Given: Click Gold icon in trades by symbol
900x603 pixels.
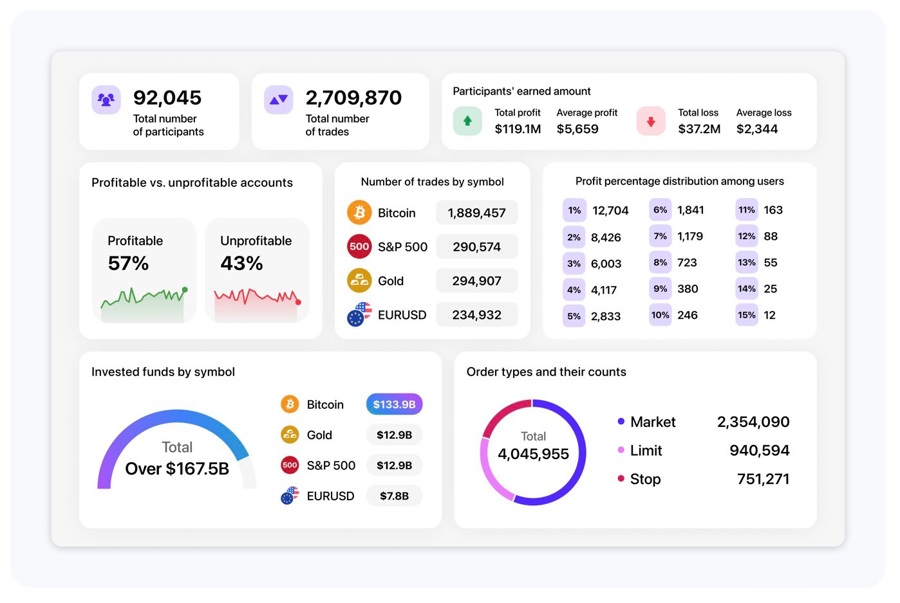Looking at the screenshot, I should (359, 281).
